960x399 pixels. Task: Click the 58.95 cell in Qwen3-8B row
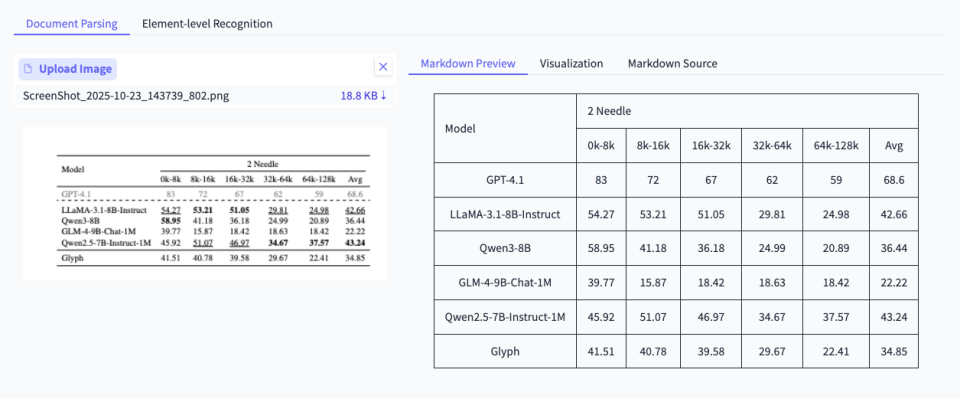point(601,248)
